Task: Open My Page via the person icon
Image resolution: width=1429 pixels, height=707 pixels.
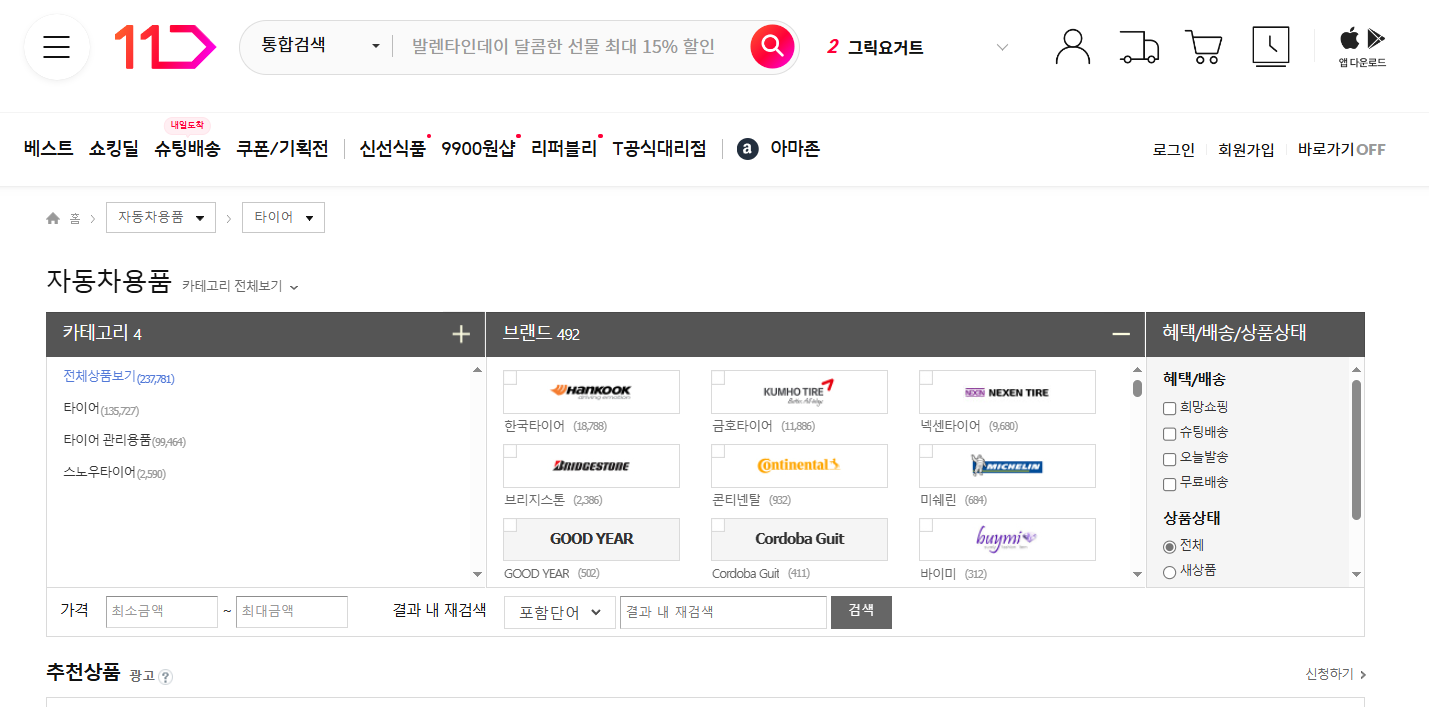Action: 1072,46
